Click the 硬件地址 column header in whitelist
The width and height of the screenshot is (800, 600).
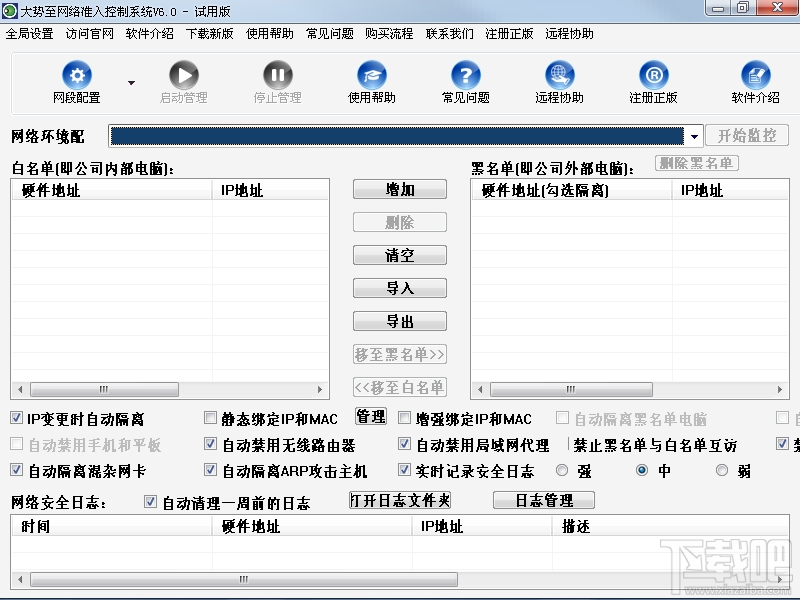click(112, 190)
